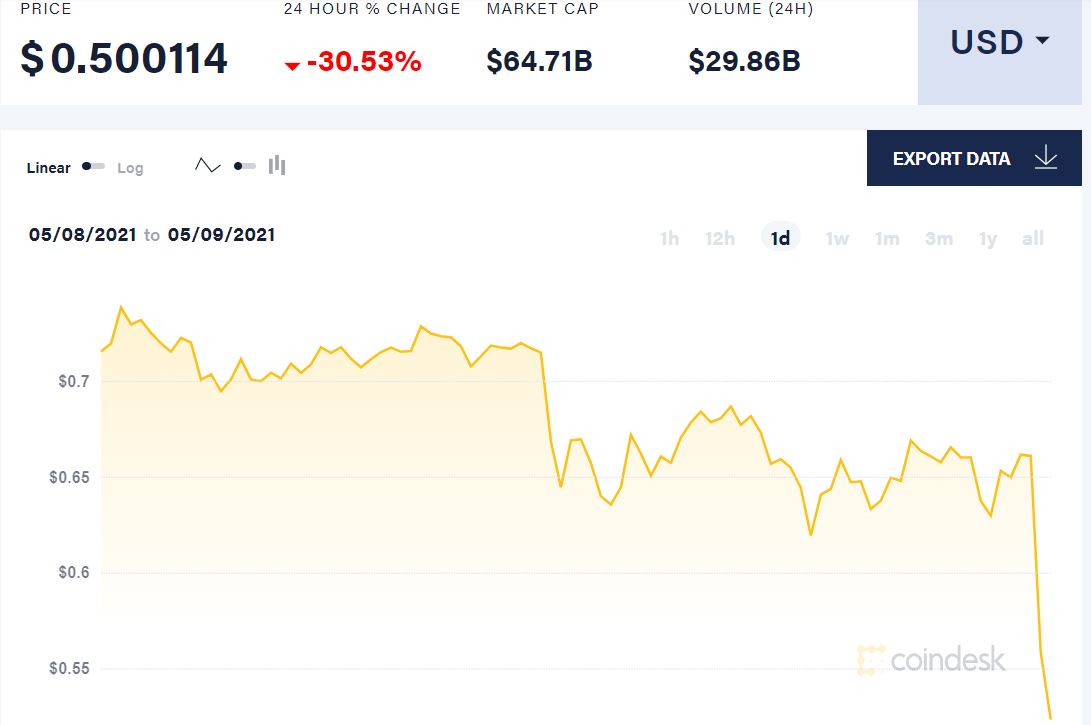Viewport: 1091px width, 725px height.
Task: Click the Coindesk watermark logo
Action: [x=931, y=660]
